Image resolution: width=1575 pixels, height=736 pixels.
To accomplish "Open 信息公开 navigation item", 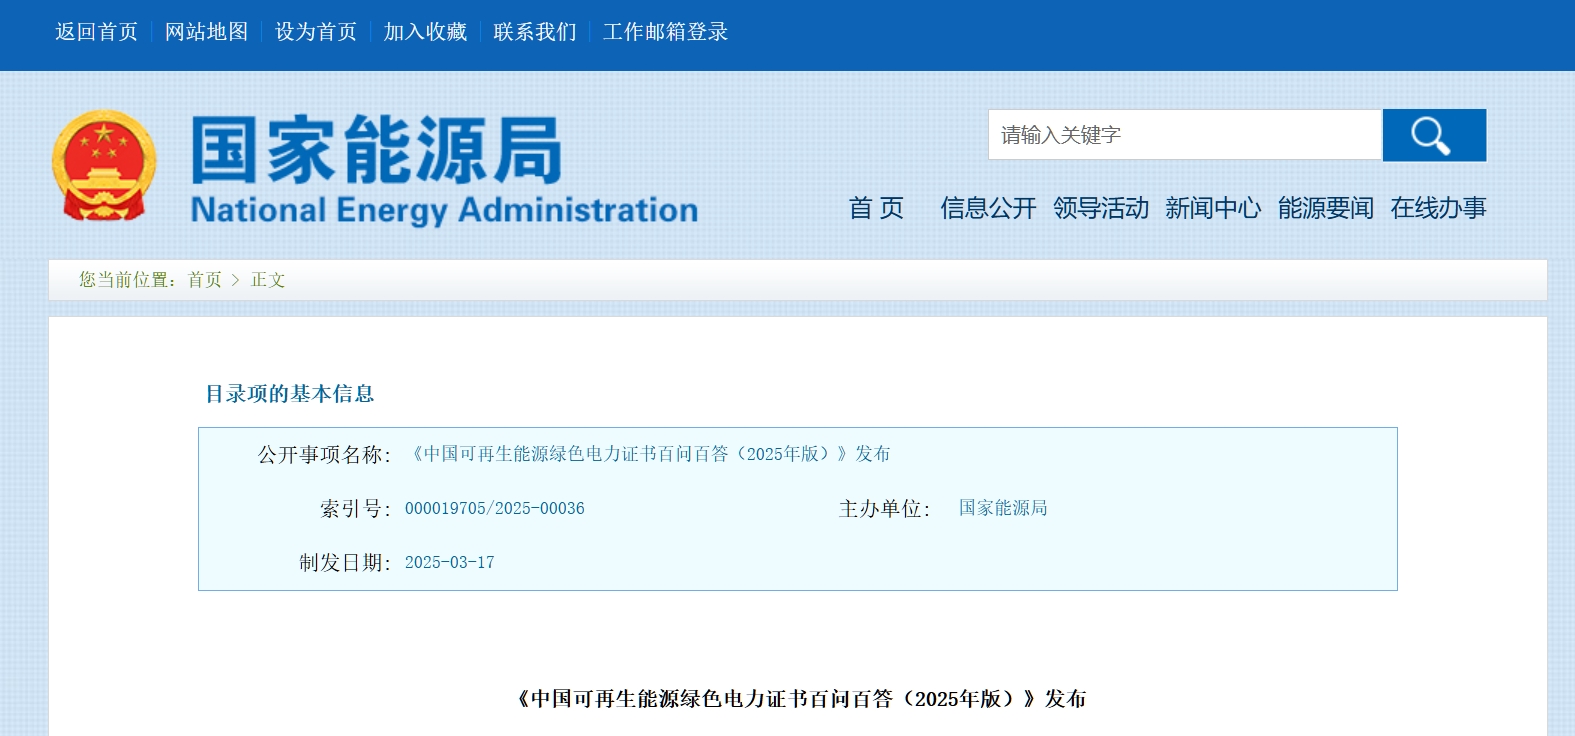I will pos(988,208).
